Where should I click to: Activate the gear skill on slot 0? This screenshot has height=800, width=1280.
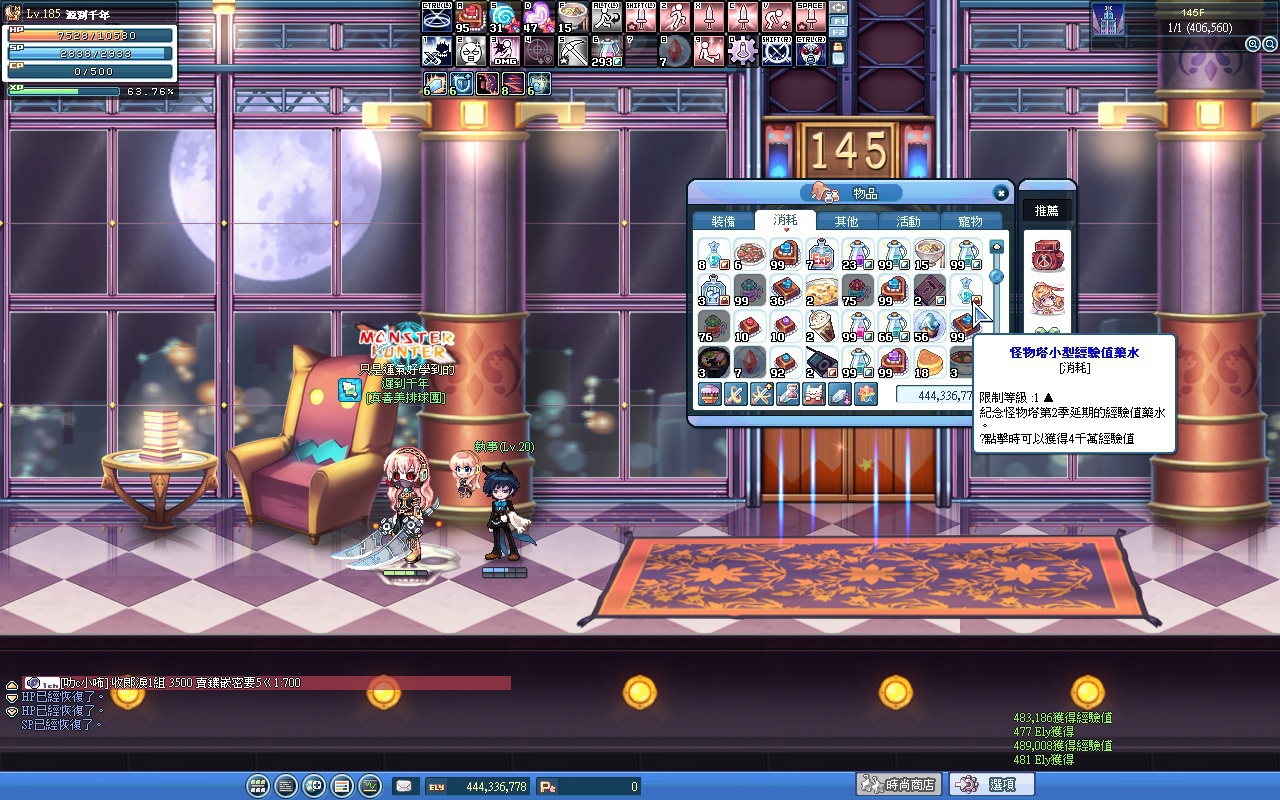[x=742, y=51]
